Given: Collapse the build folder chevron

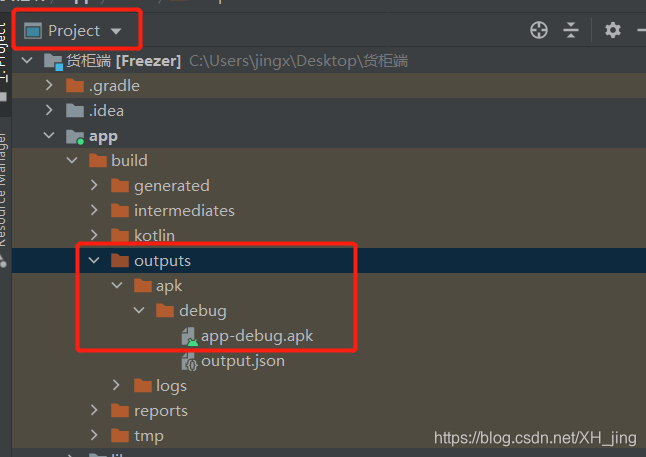Looking at the screenshot, I should (72, 160).
